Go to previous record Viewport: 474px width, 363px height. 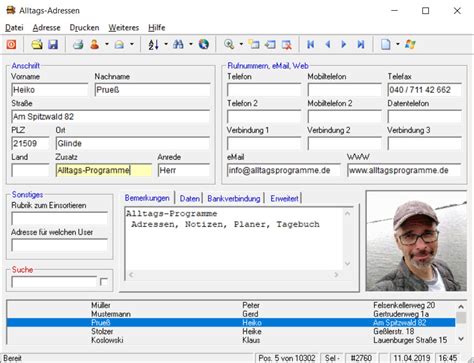point(328,44)
